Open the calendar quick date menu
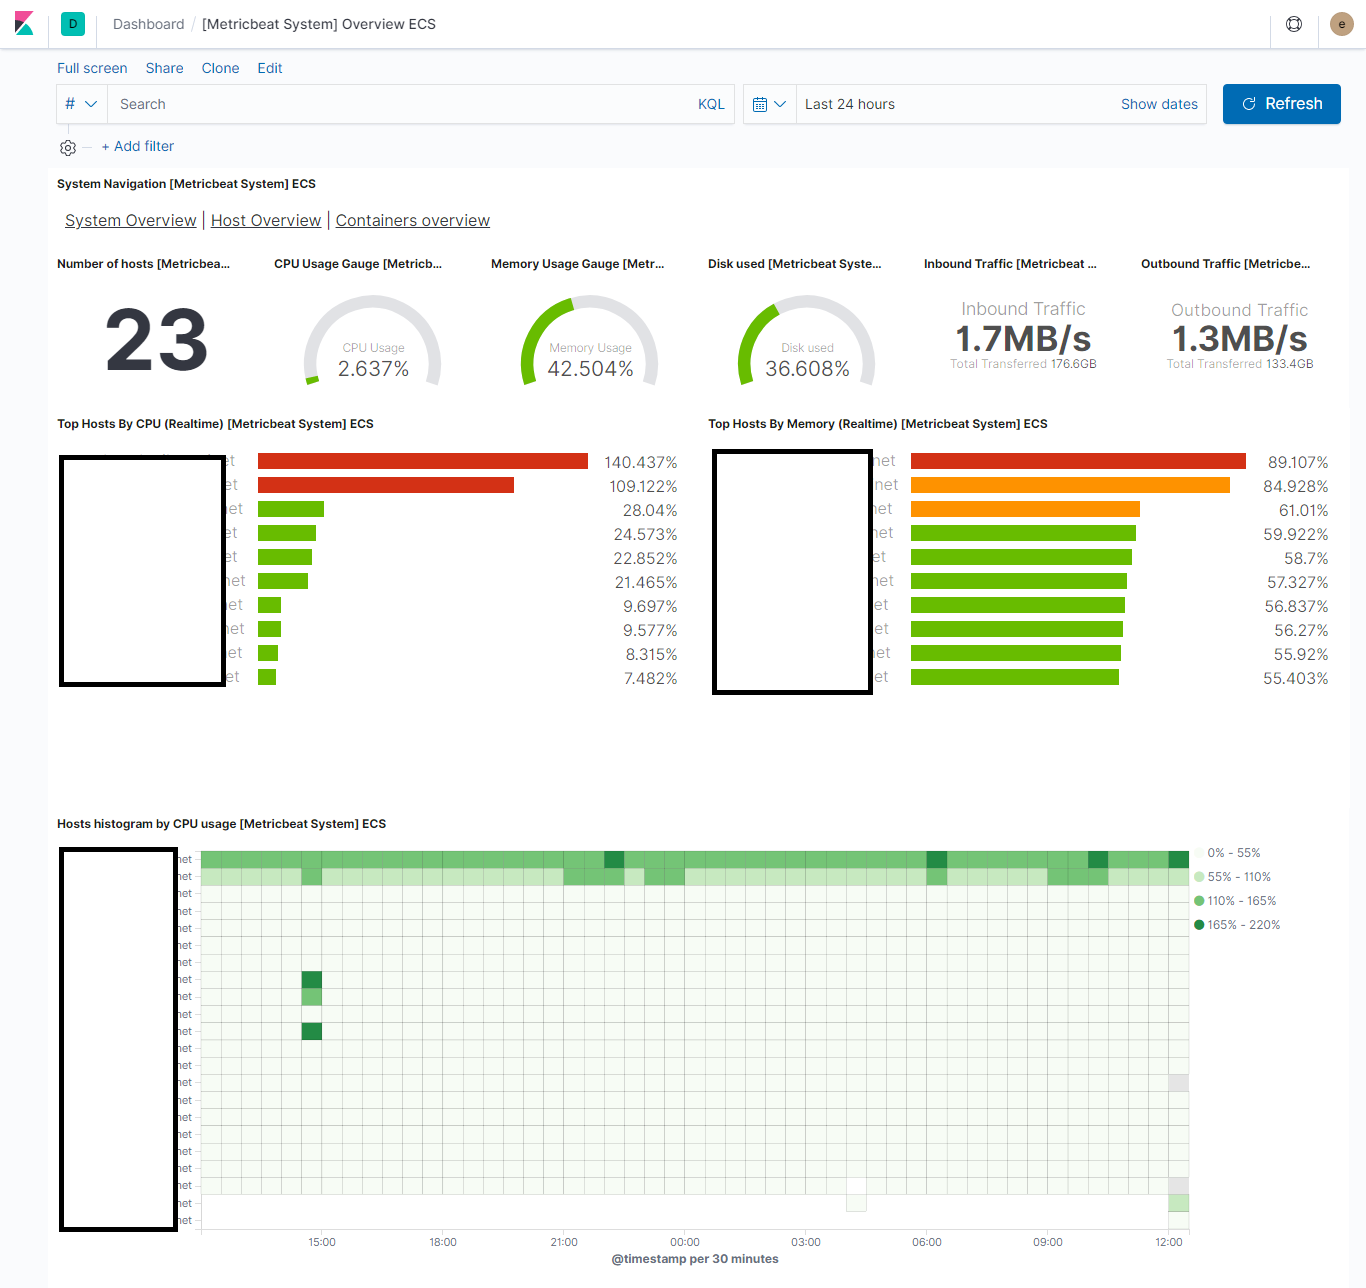Screen dimensions: 1366x1288 coord(770,104)
